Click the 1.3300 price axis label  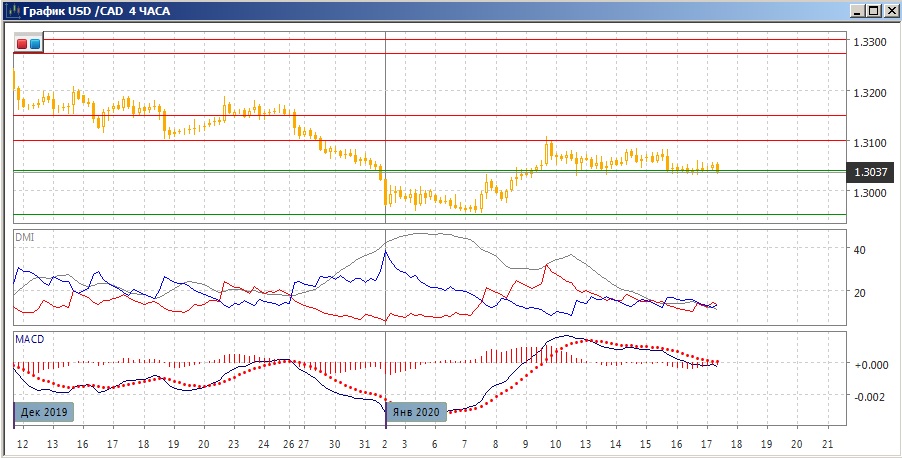[x=870, y=42]
